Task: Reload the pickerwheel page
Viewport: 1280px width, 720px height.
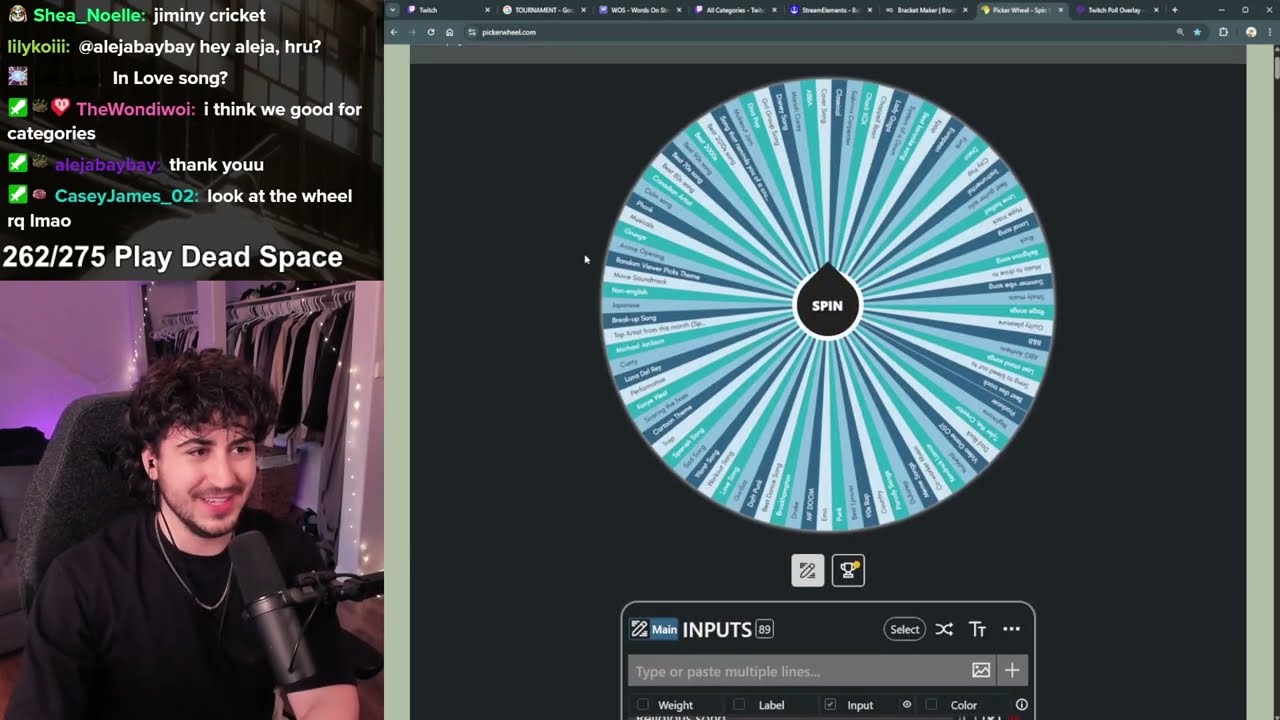Action: [x=431, y=32]
